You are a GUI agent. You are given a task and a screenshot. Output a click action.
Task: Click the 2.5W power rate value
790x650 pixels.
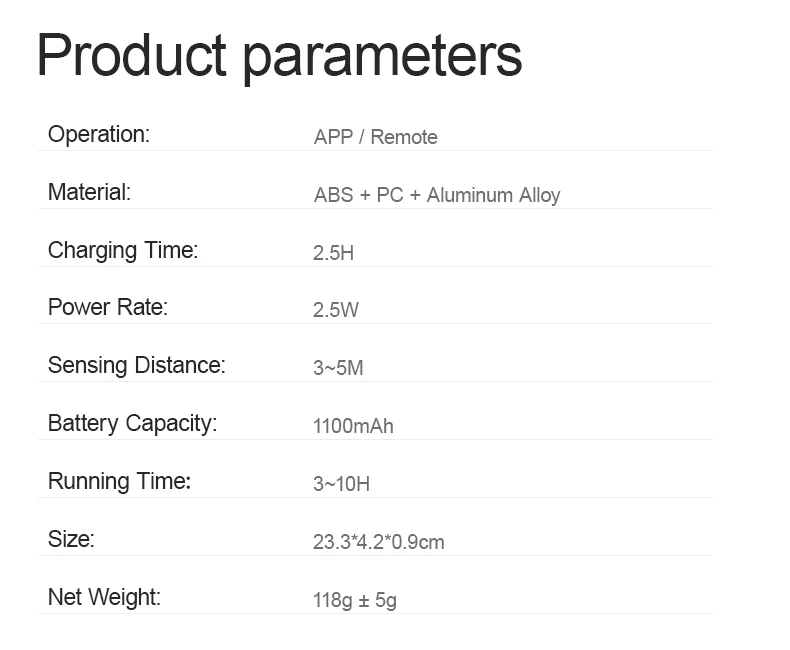coord(336,310)
